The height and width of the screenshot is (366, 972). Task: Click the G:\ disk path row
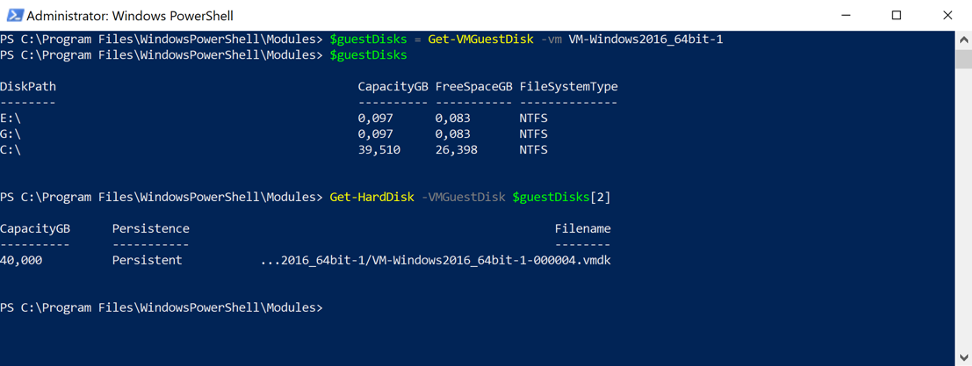click(11, 134)
